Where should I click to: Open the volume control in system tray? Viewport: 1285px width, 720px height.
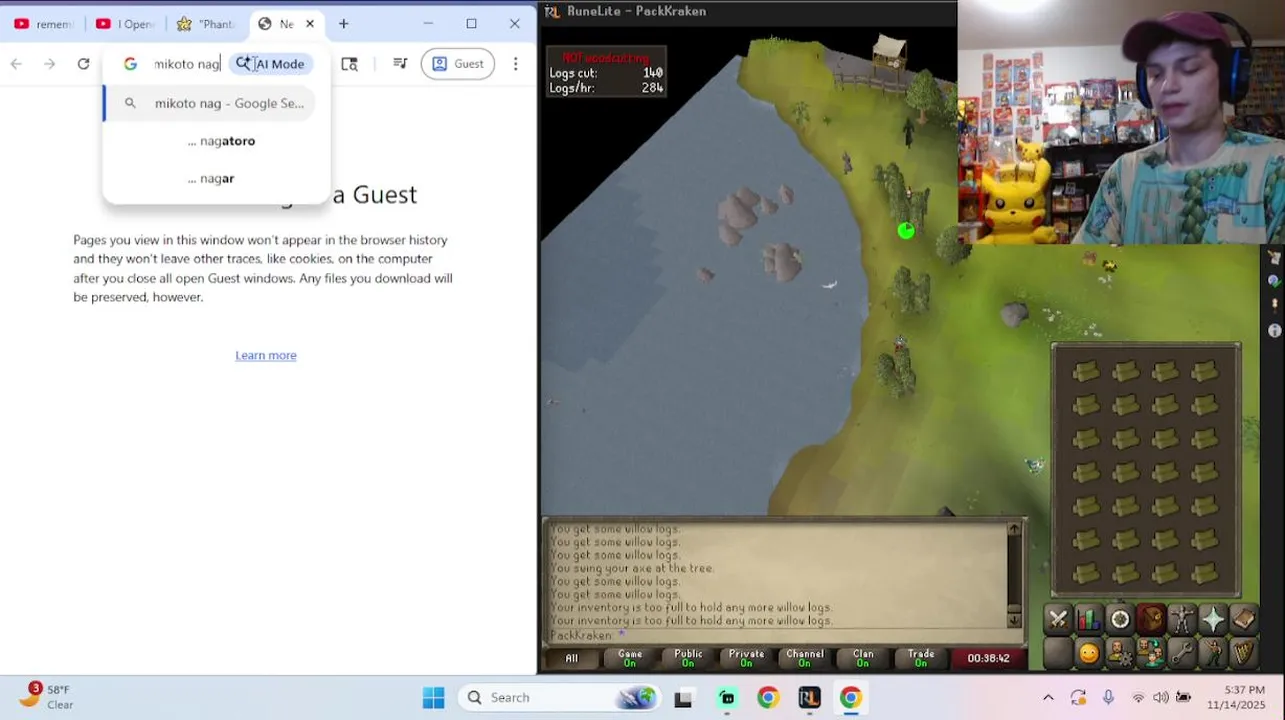click(1161, 698)
